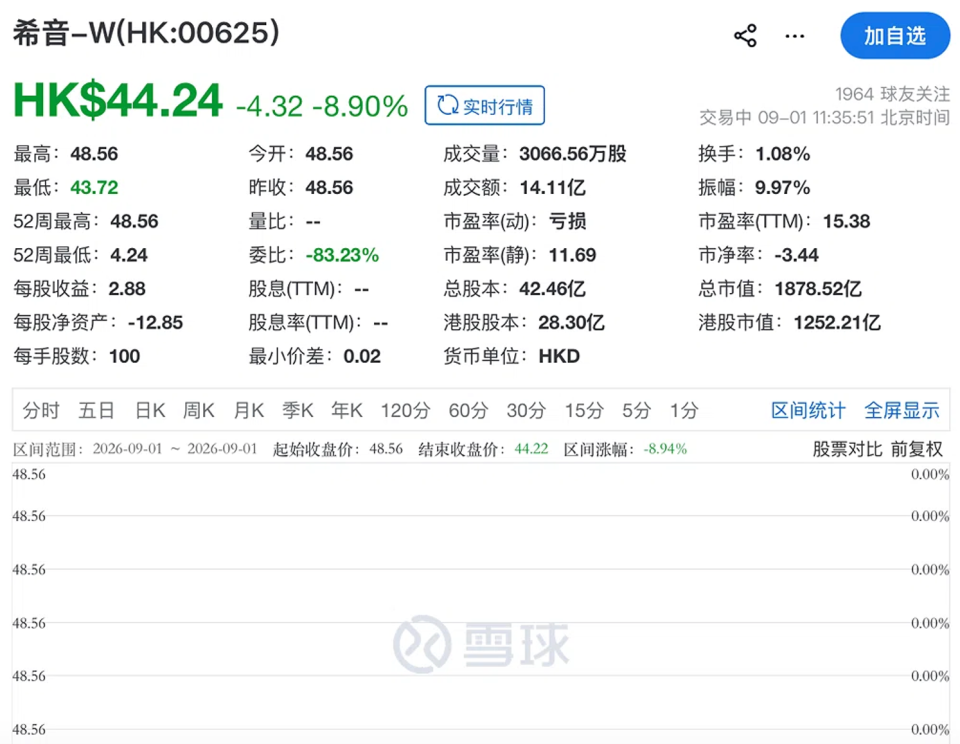Open the 月K chart tab
Viewport: 960px width, 744px height.
(249, 410)
